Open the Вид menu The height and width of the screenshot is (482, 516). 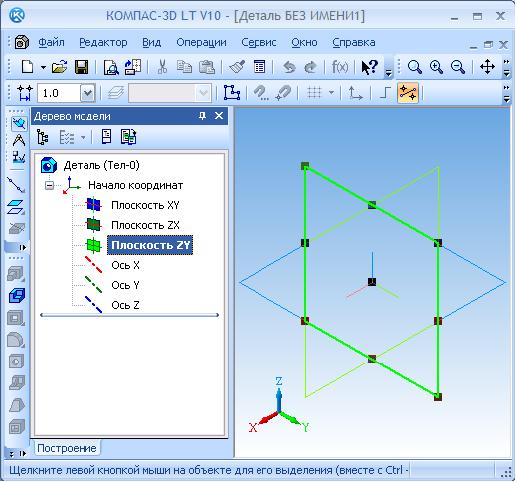pyautogui.click(x=152, y=42)
